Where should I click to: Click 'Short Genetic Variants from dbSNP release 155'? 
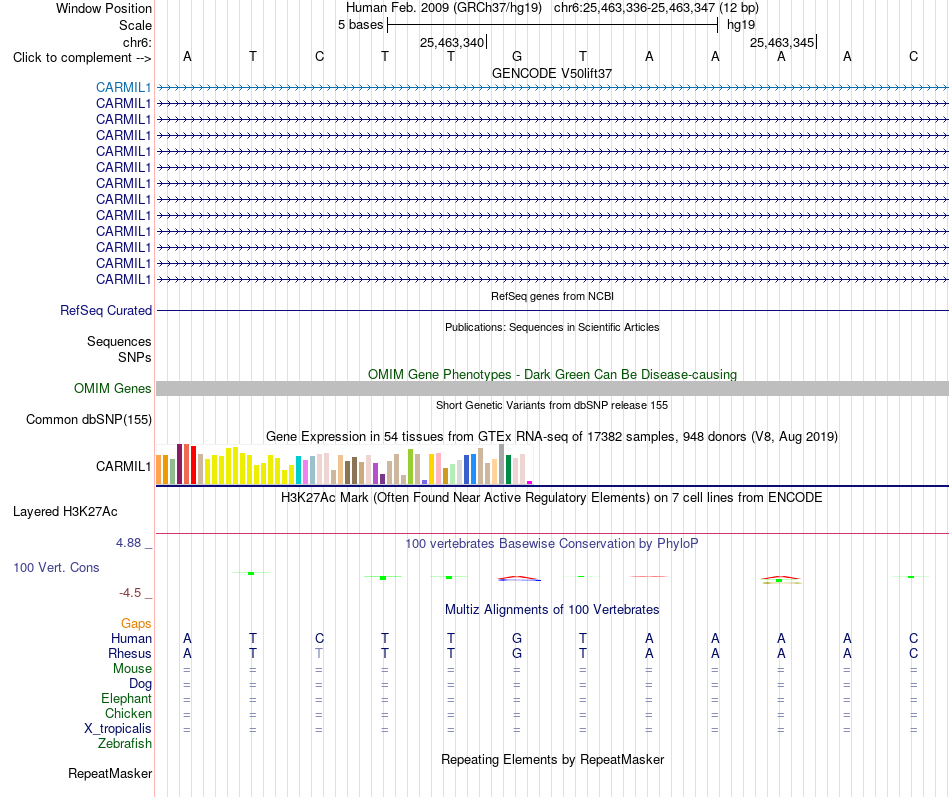[552, 405]
